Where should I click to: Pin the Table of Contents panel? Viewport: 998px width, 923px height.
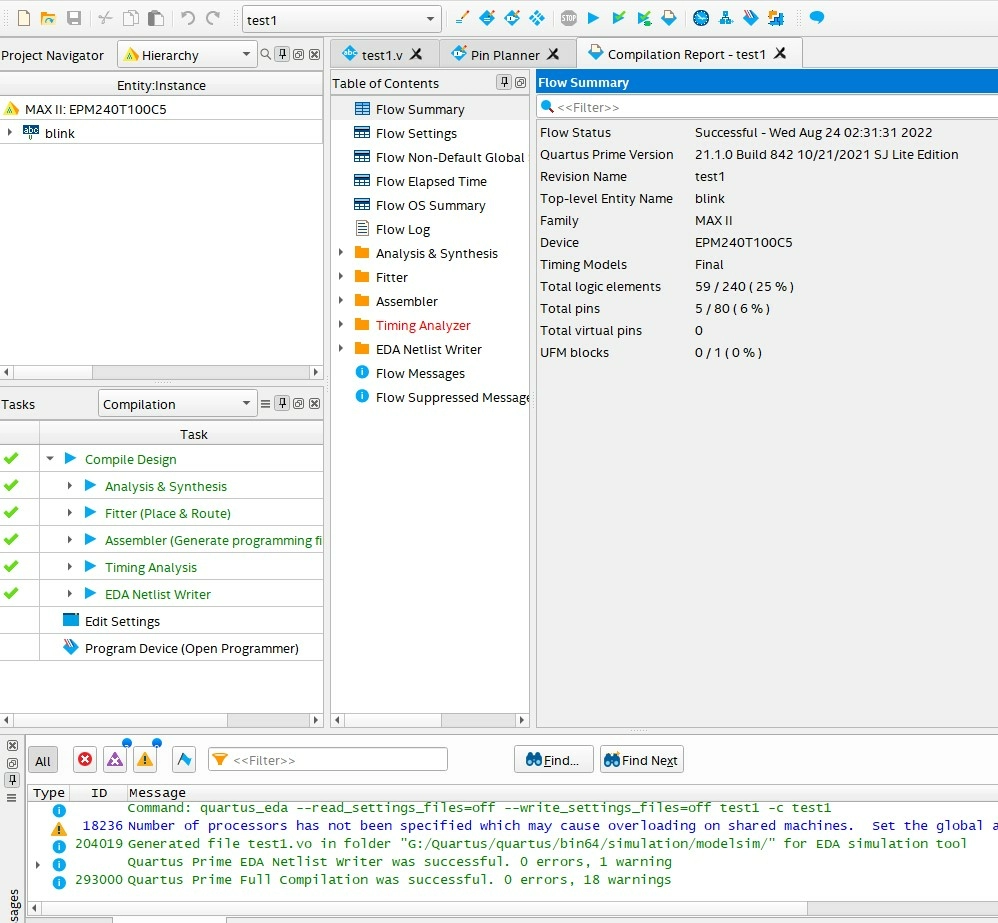pyautogui.click(x=504, y=82)
